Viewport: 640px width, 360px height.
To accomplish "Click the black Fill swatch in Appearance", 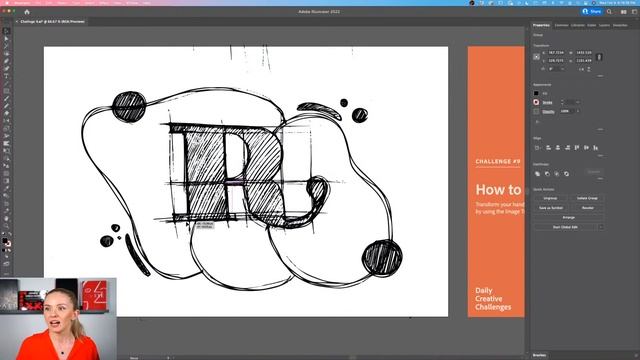I will (536, 93).
